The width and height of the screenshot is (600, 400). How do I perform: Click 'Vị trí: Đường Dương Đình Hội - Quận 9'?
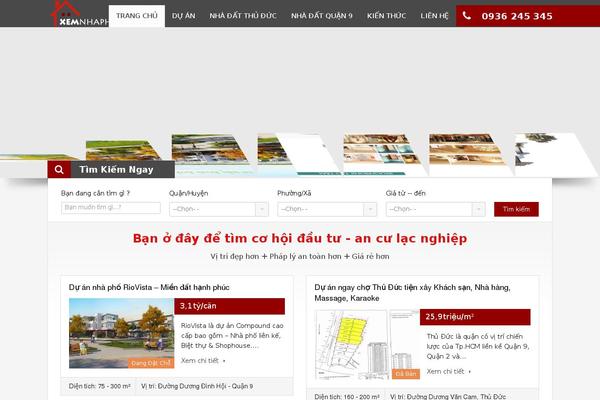tap(197, 386)
